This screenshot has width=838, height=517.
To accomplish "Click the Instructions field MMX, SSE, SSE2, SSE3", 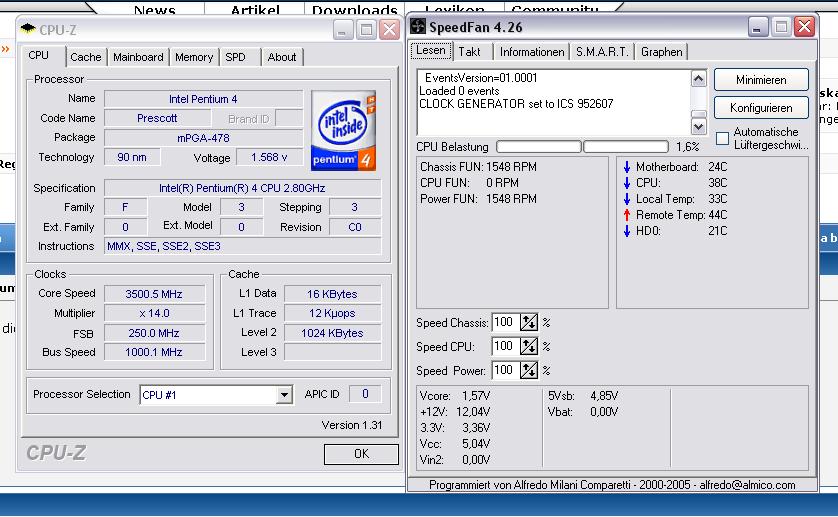I will tap(243, 246).
